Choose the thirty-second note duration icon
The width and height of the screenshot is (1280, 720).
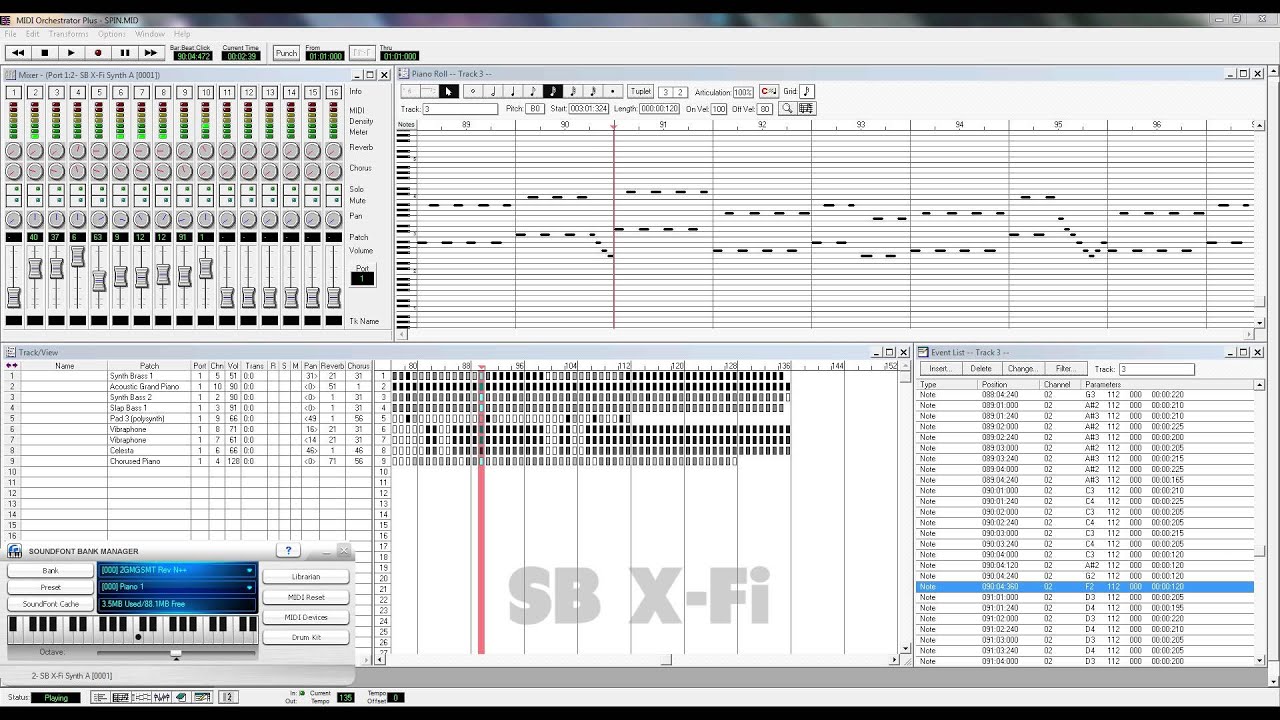click(x=573, y=92)
